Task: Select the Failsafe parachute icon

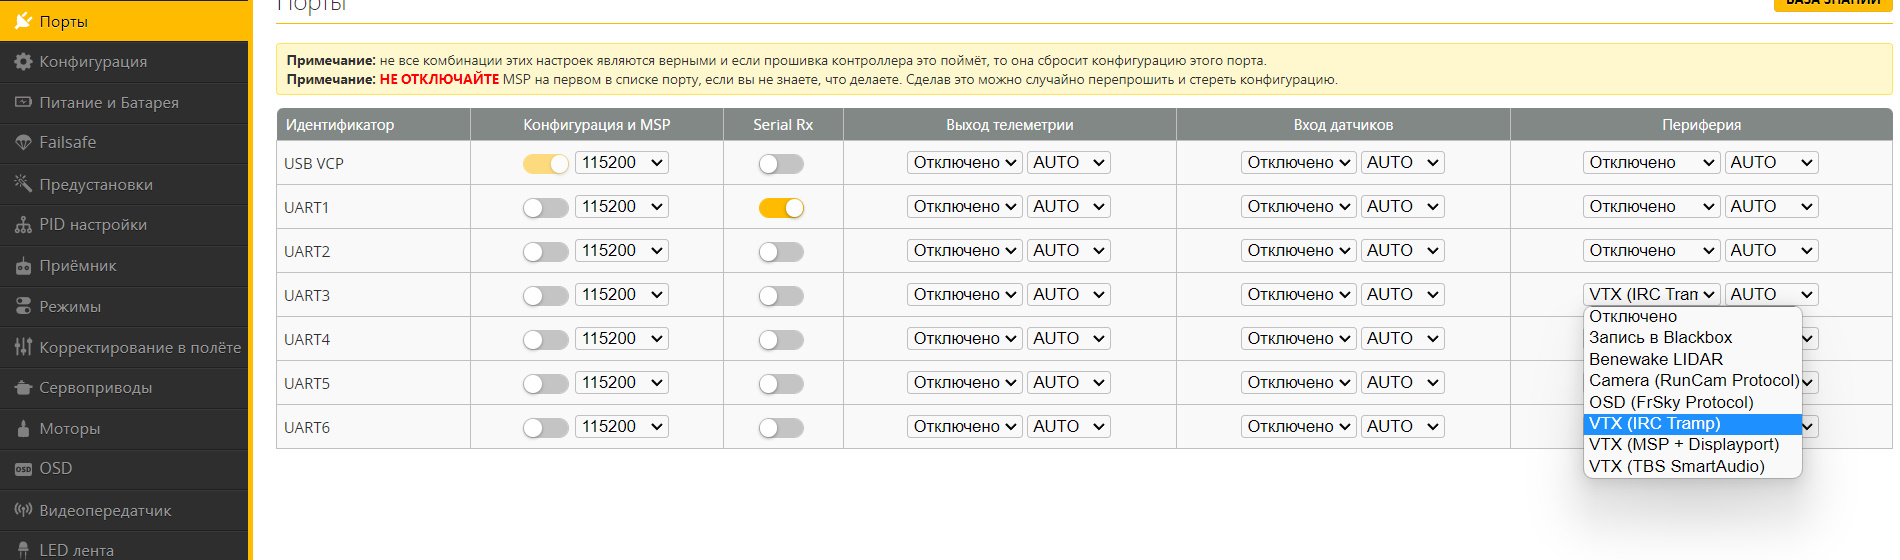Action: coord(23,143)
